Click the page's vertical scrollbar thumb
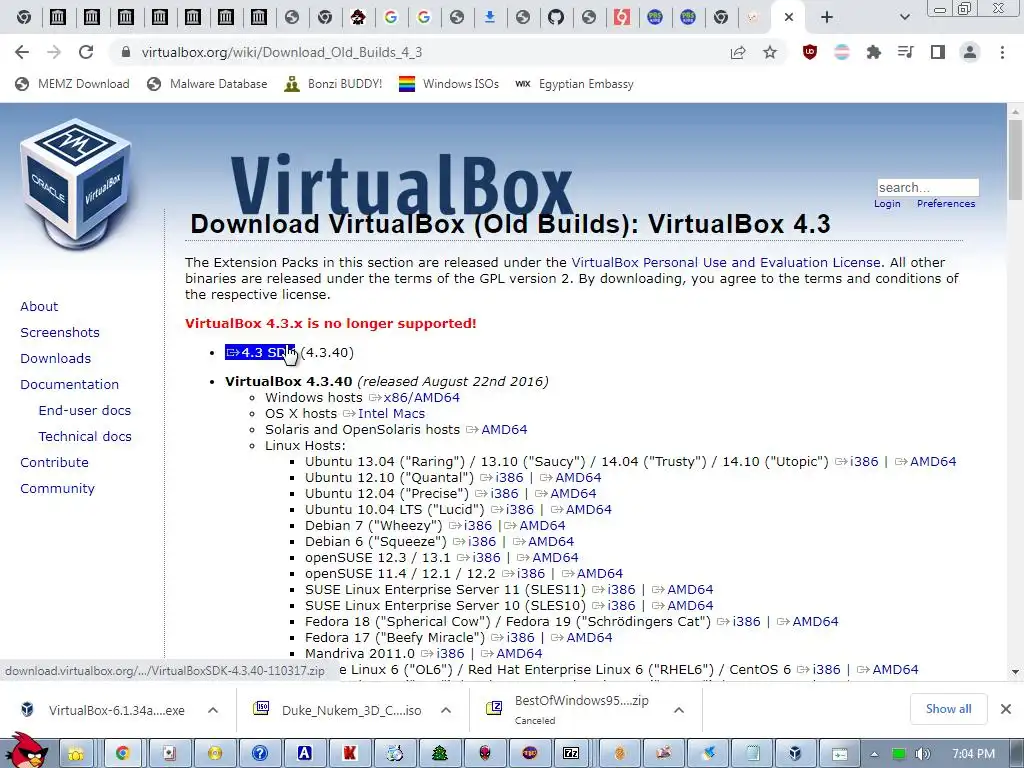The image size is (1024, 768). coord(1015,160)
